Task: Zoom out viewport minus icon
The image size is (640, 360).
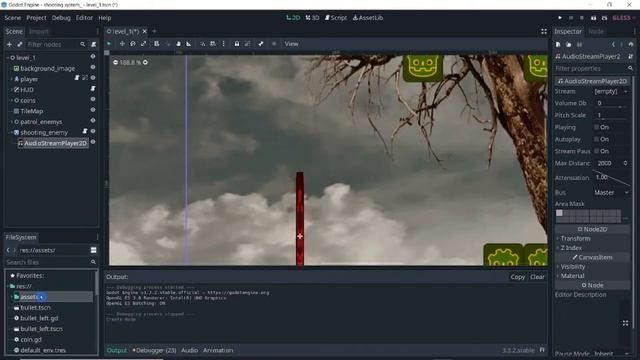Action: coord(116,62)
